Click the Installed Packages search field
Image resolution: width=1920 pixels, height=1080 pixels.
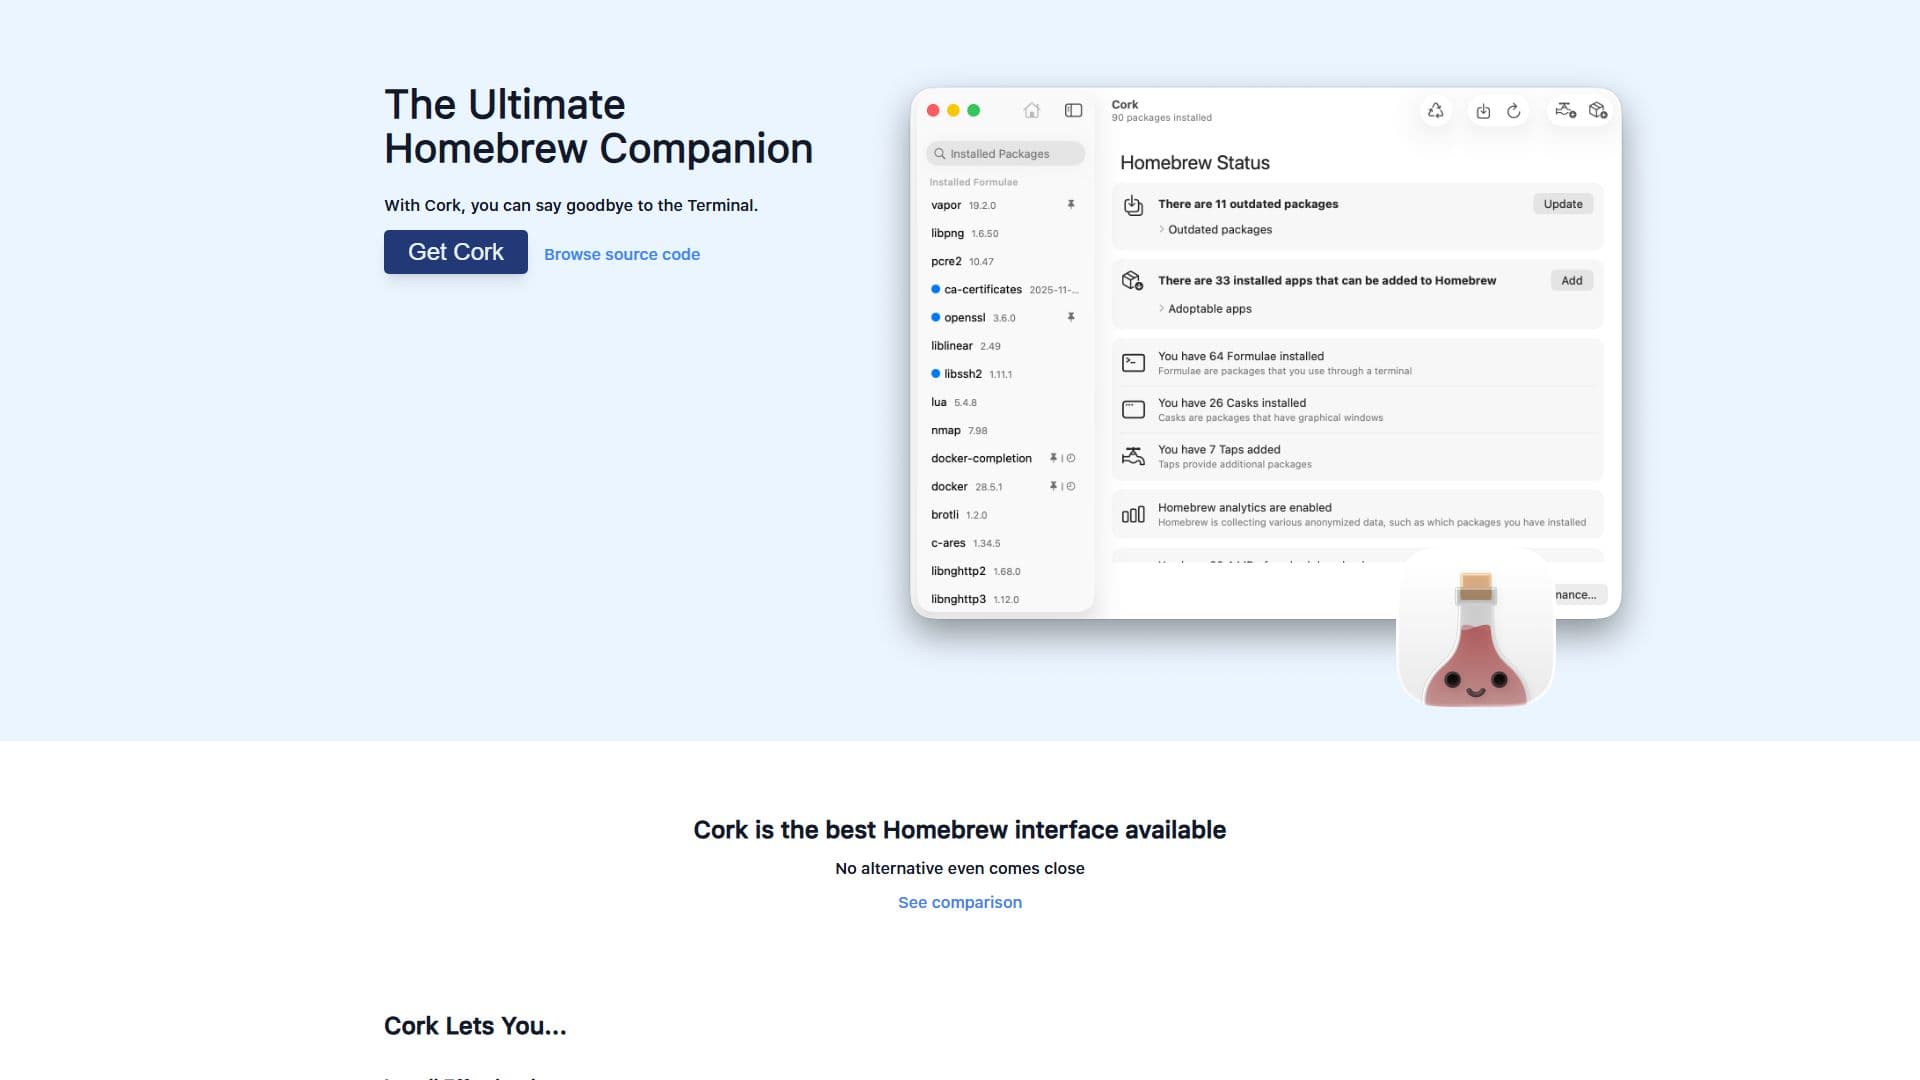pos(1005,154)
